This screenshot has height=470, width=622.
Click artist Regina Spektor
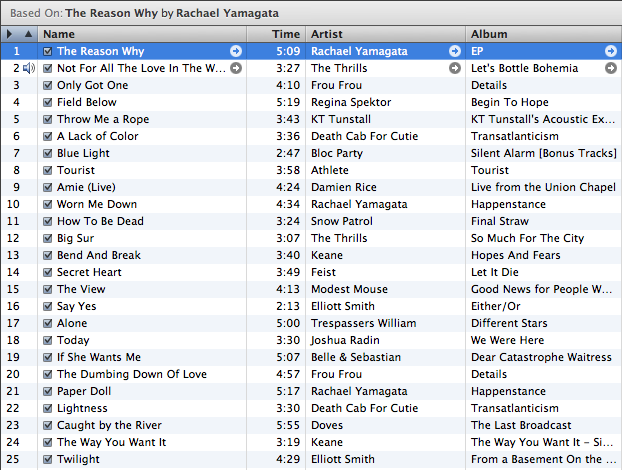[x=351, y=102]
